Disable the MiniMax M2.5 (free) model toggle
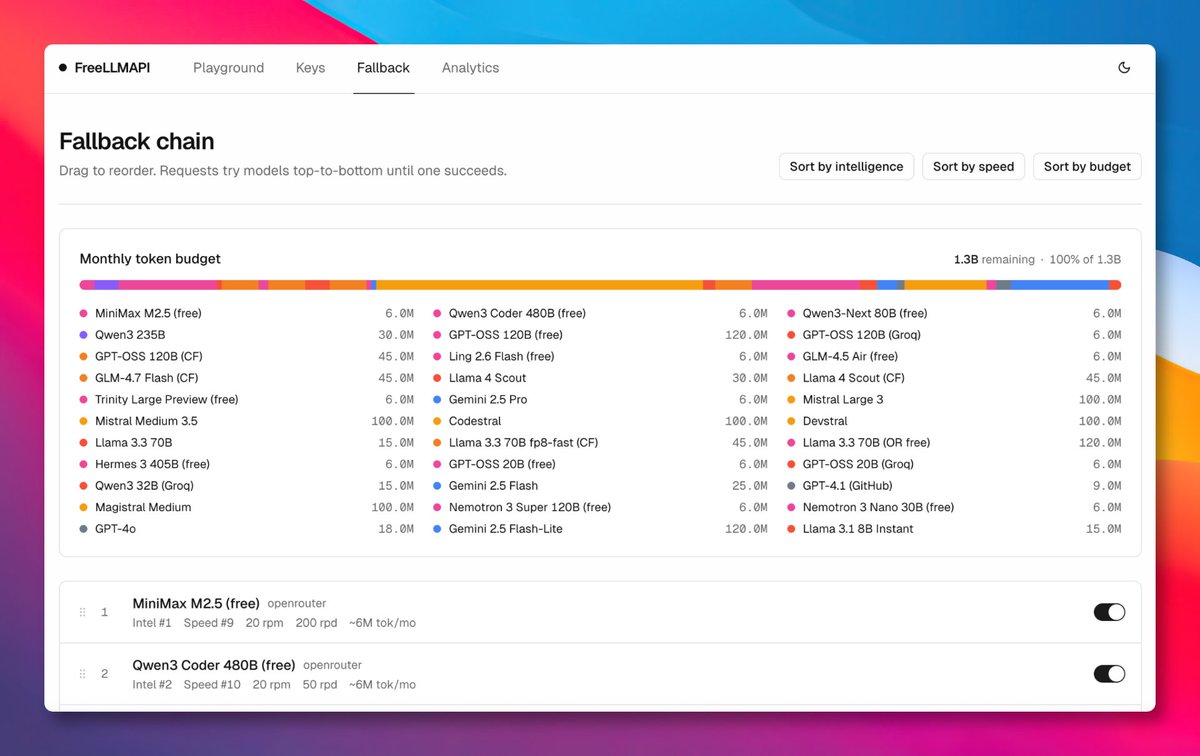 point(1109,612)
